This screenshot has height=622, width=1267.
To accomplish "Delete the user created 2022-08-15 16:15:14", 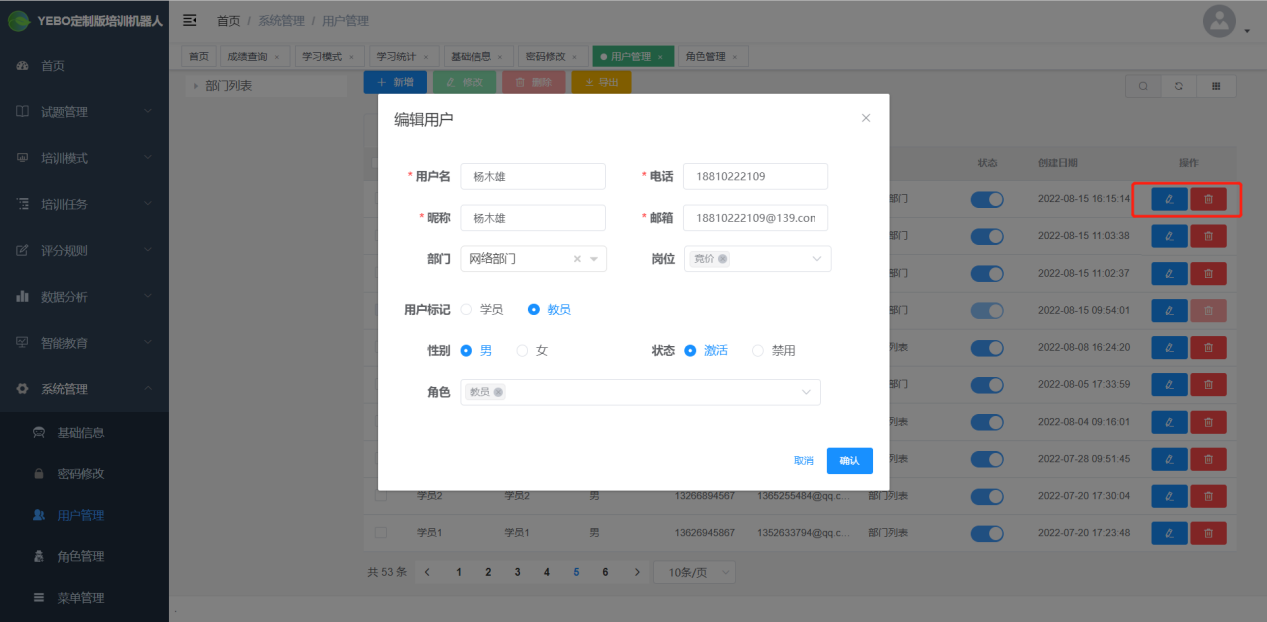I will click(1208, 199).
